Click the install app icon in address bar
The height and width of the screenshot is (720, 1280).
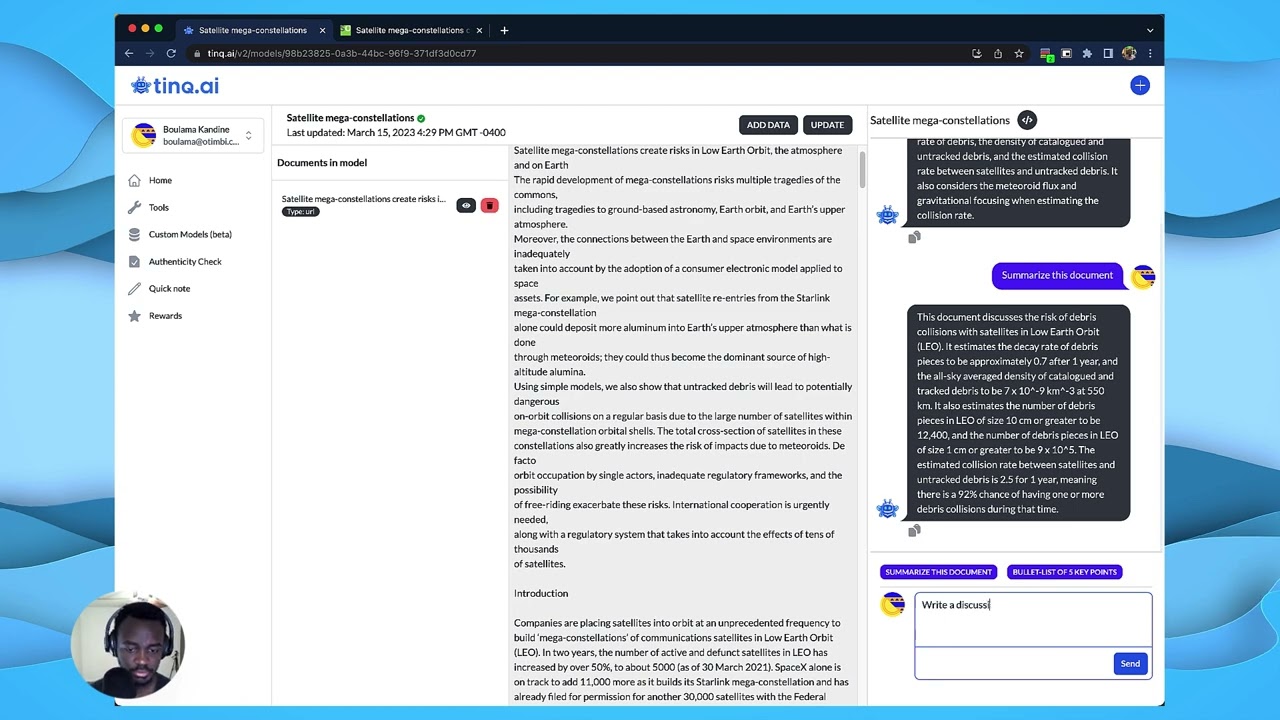(977, 54)
